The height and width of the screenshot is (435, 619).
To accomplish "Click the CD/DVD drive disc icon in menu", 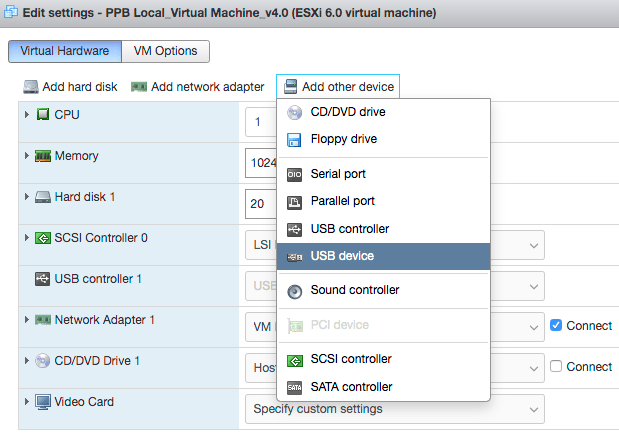I will coord(294,112).
